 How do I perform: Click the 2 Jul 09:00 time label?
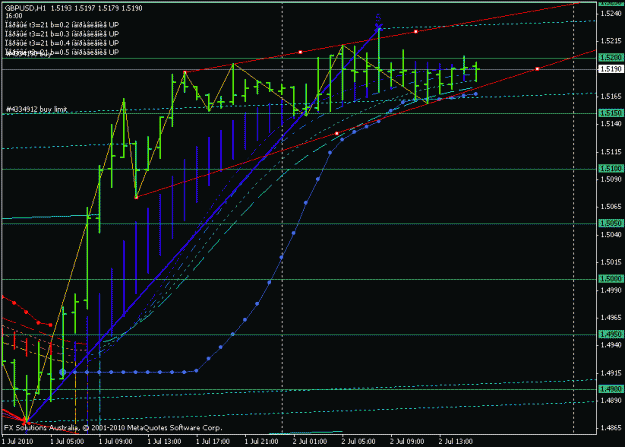[407, 441]
